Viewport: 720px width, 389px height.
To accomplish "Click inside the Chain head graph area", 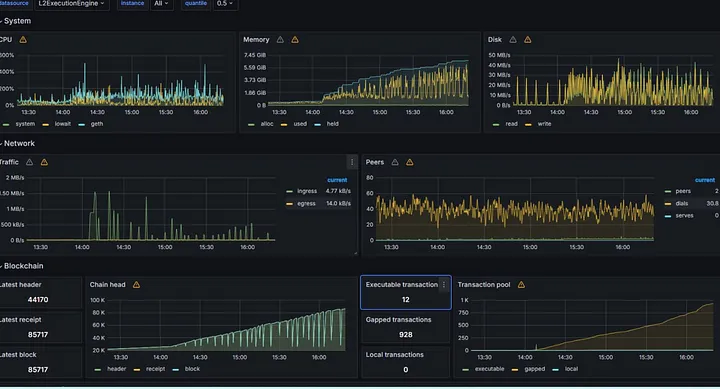I will click(226, 325).
